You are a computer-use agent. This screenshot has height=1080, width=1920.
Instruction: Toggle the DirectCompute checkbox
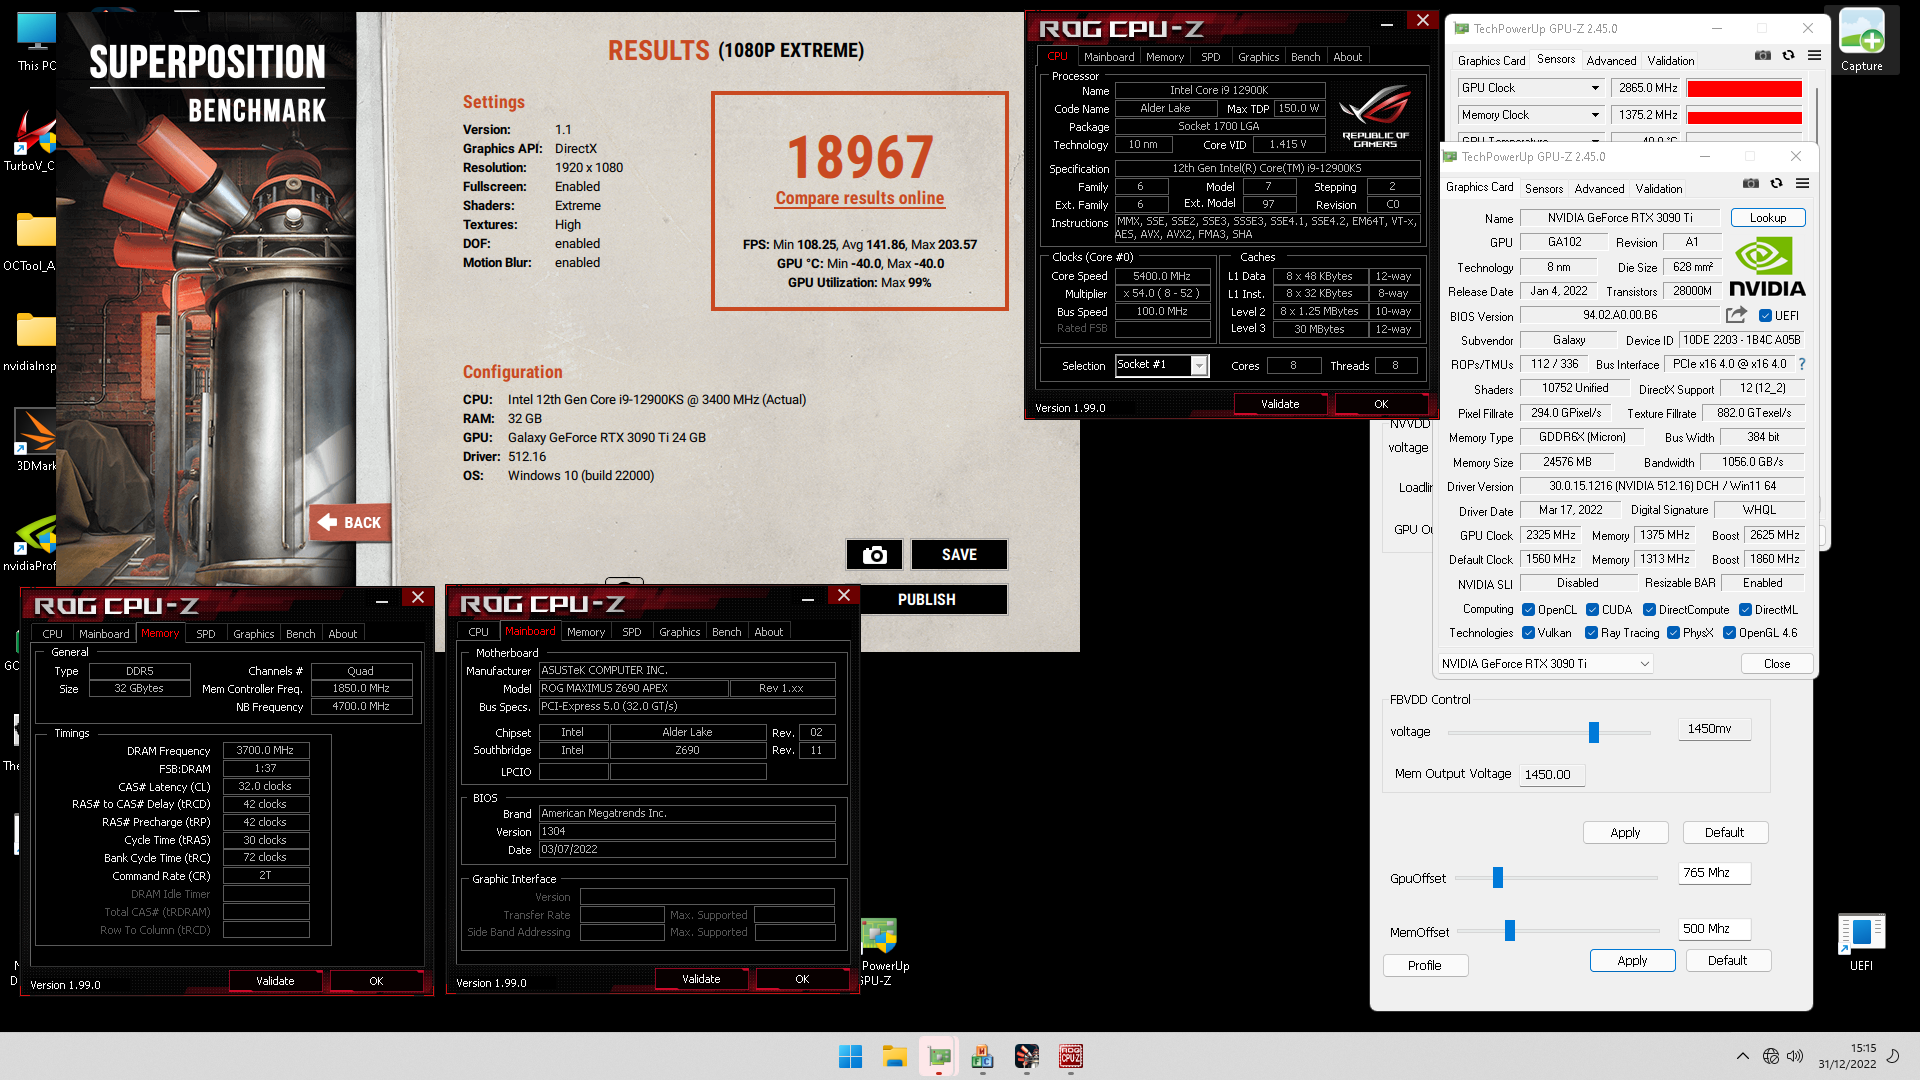1649,610
